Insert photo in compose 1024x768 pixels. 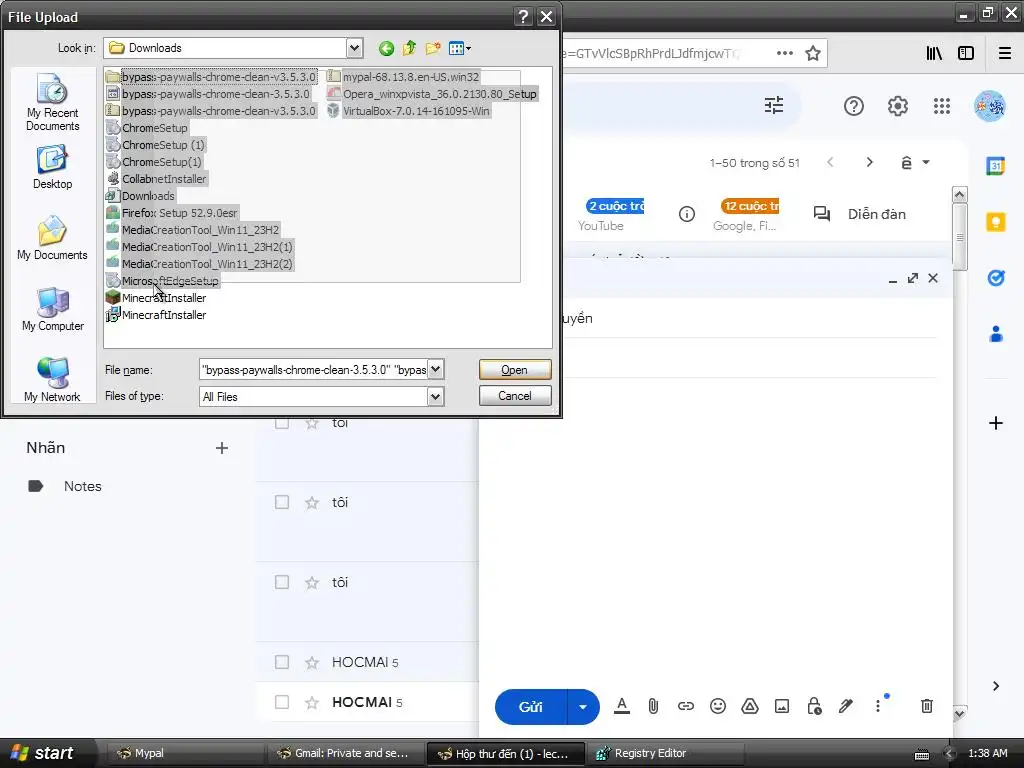tap(782, 706)
